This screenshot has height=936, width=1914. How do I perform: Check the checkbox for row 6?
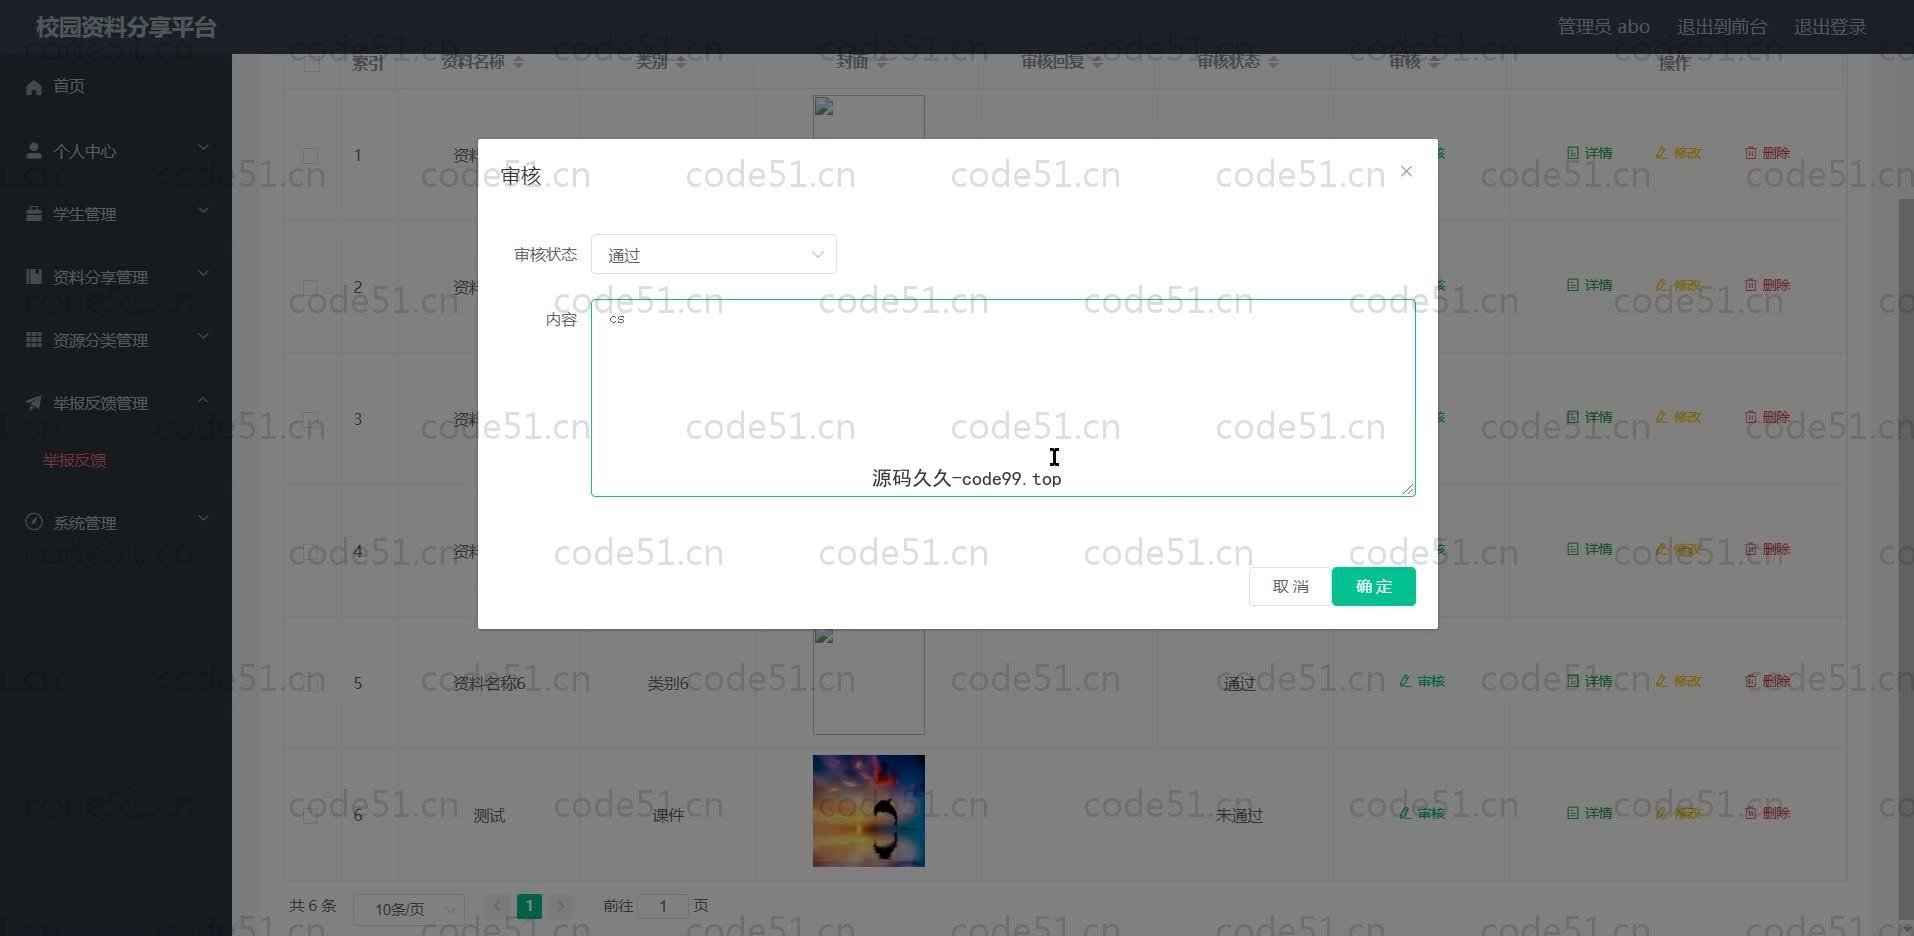pyautogui.click(x=311, y=815)
